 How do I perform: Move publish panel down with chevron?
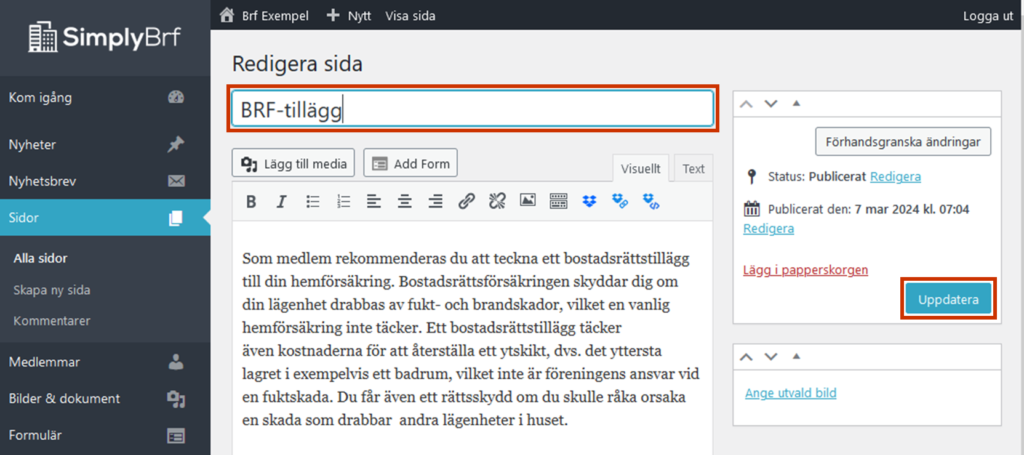tap(770, 103)
